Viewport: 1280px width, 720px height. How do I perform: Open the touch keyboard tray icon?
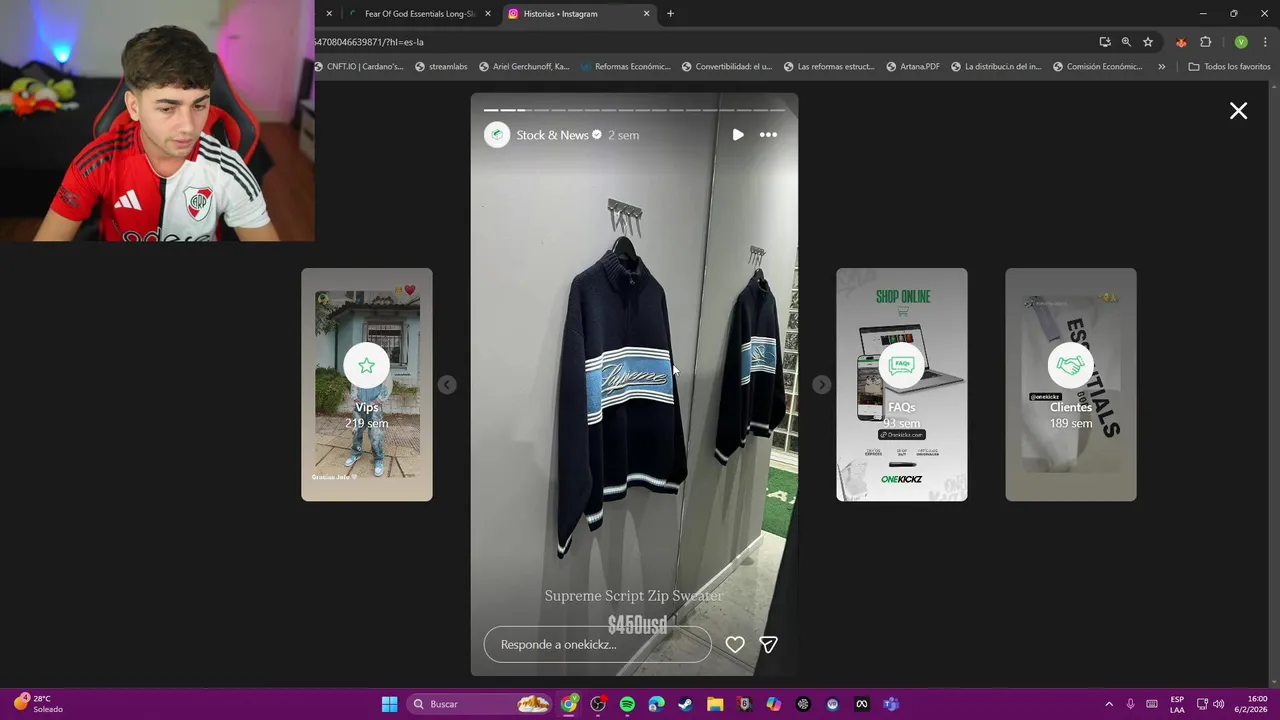pos(1152,704)
